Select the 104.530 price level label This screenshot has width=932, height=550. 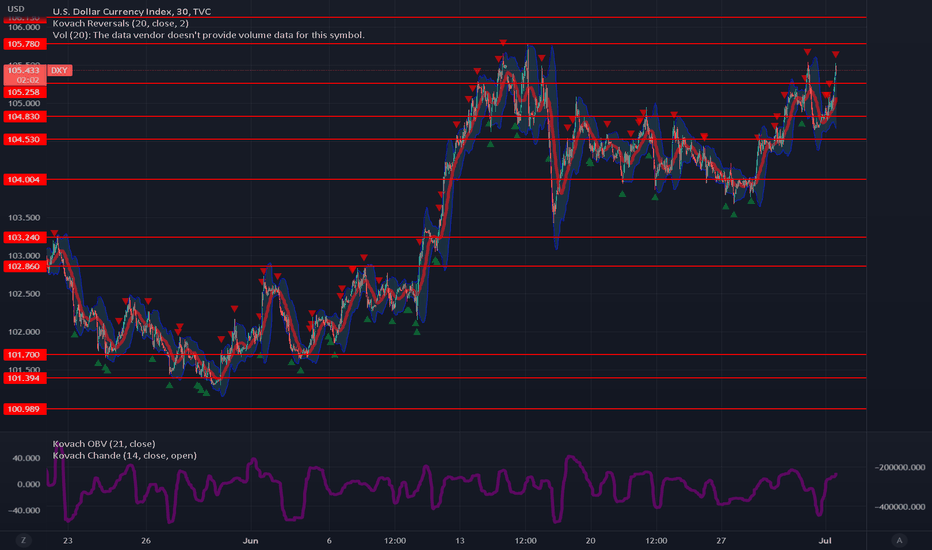[x=24, y=139]
